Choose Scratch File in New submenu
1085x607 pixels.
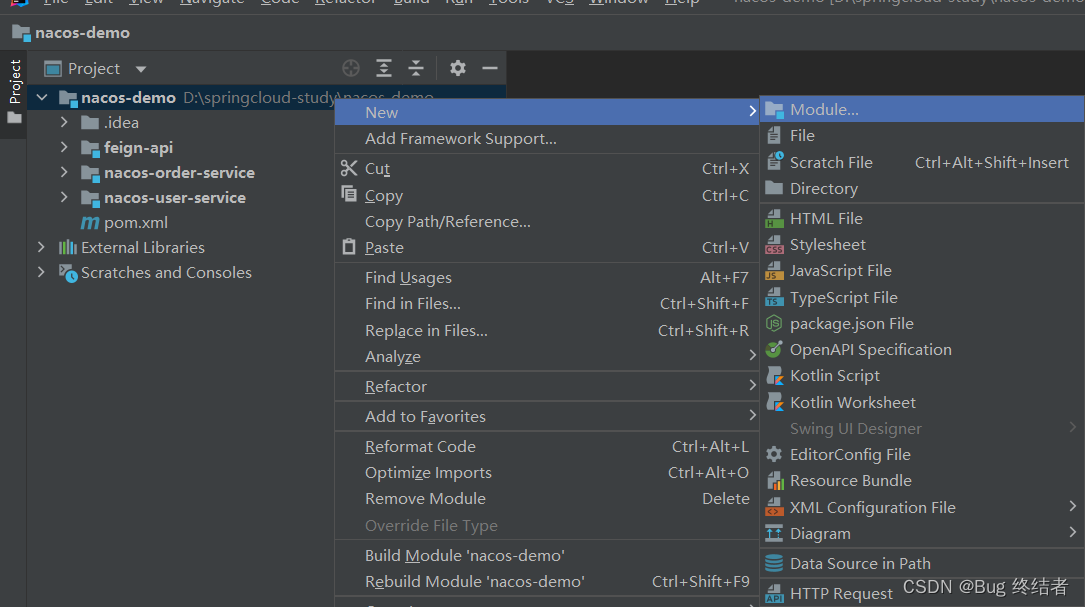coord(922,163)
